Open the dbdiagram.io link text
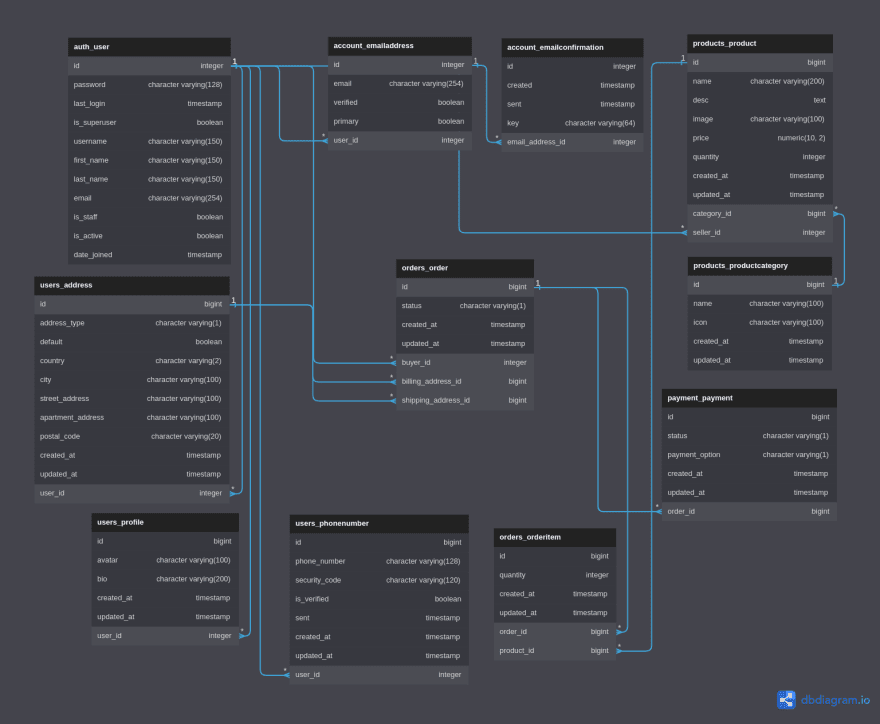This screenshot has width=880, height=724. tap(835, 700)
